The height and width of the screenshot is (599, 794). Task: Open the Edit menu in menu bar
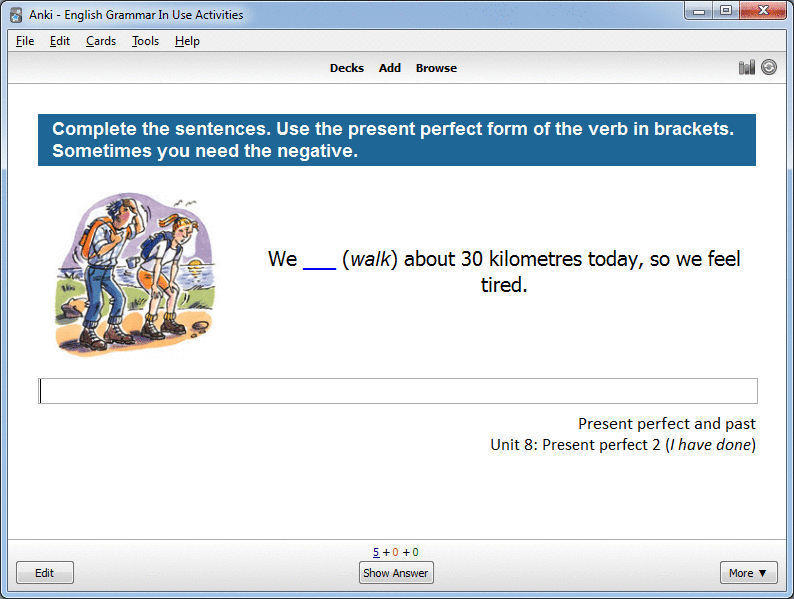point(60,41)
